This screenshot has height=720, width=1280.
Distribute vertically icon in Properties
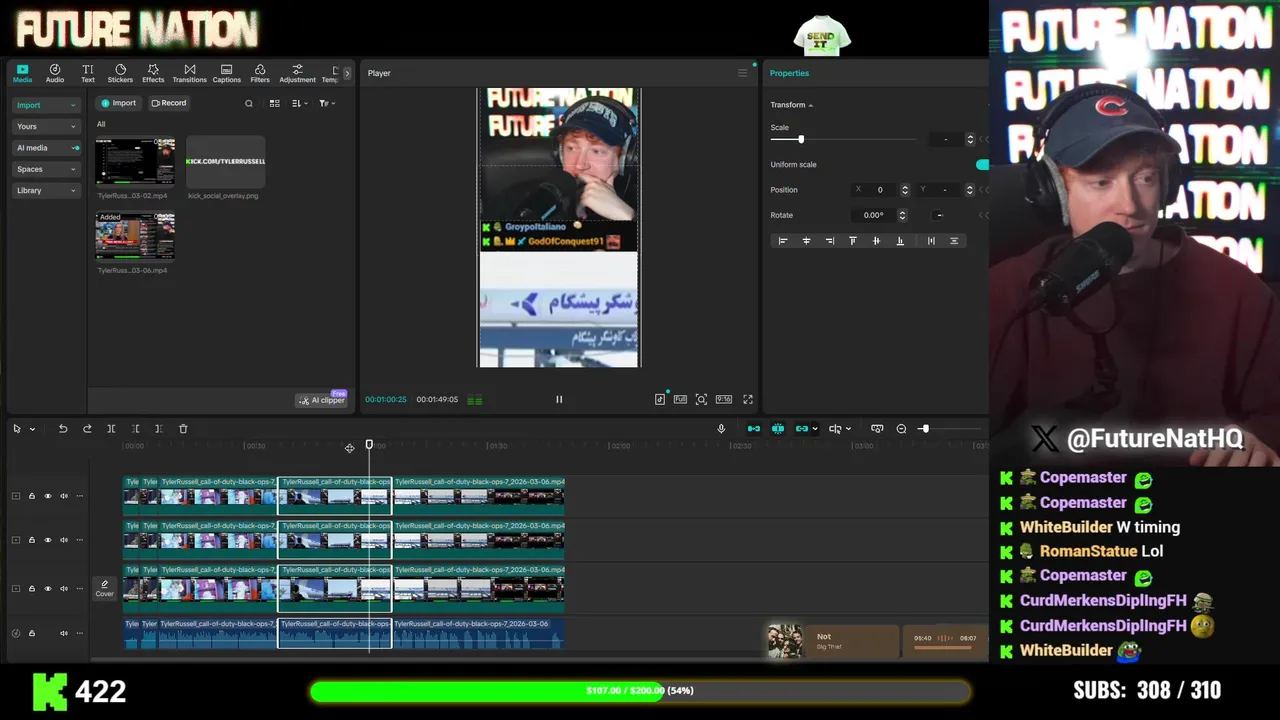pyautogui.click(x=954, y=241)
